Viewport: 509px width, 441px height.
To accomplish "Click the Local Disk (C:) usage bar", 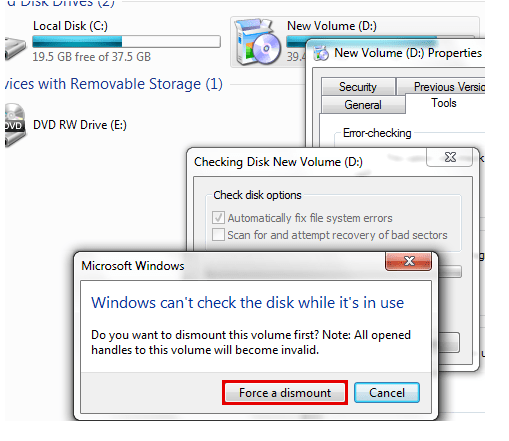I will tap(126, 42).
